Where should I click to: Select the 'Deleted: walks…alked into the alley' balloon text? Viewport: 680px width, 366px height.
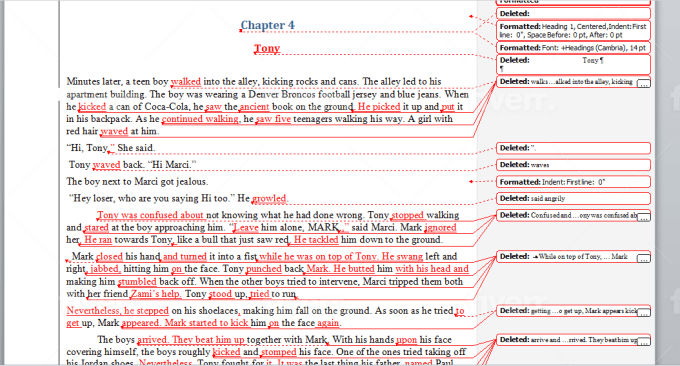[566, 82]
